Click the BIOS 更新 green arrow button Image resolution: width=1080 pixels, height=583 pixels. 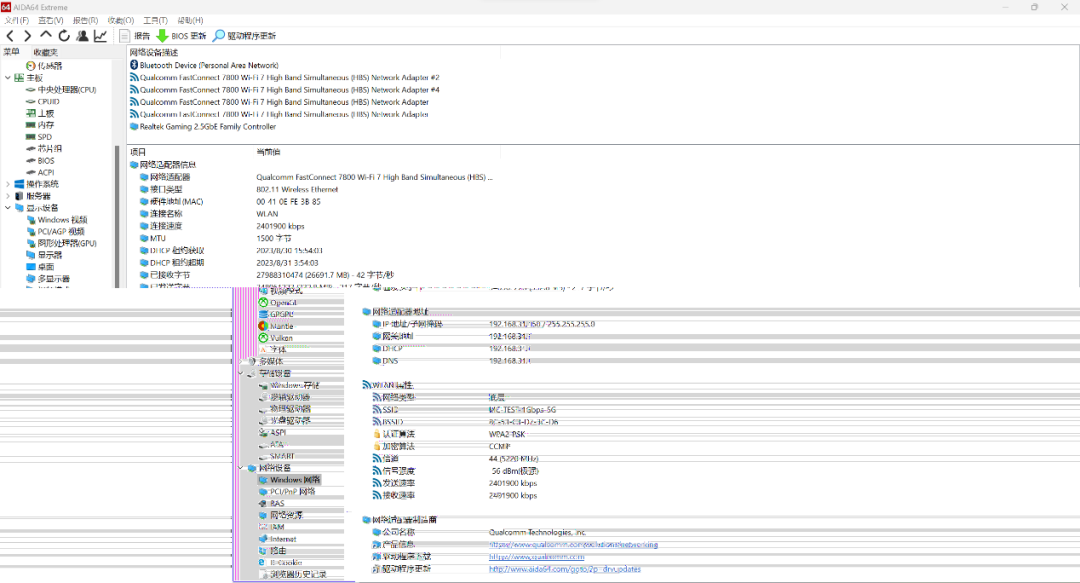pos(181,36)
